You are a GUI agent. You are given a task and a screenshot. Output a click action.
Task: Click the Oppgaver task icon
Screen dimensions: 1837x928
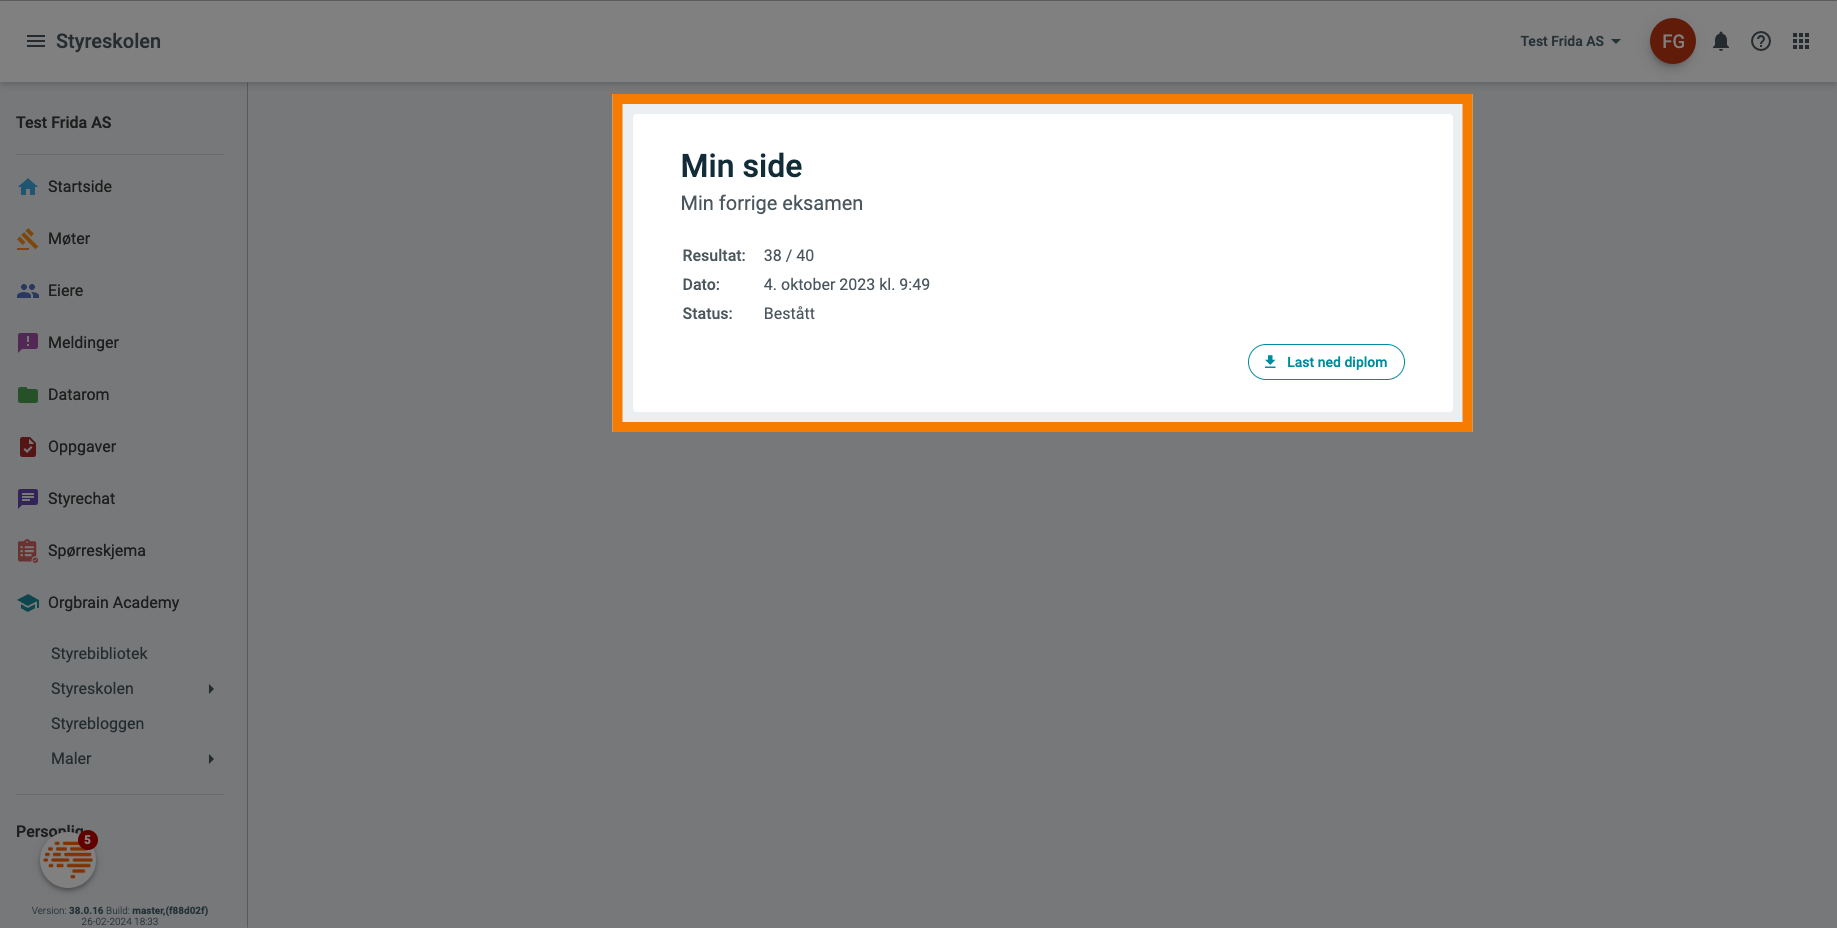tap(28, 447)
